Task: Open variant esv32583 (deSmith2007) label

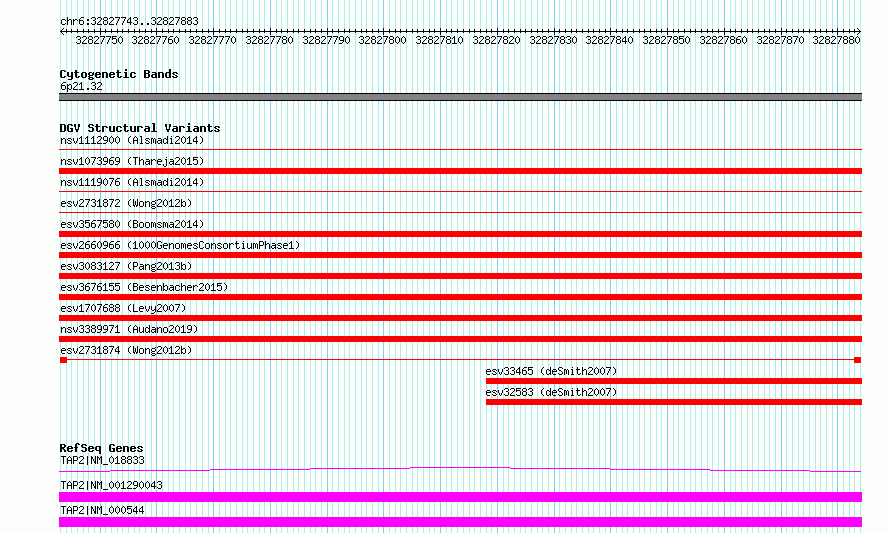Action: click(551, 392)
